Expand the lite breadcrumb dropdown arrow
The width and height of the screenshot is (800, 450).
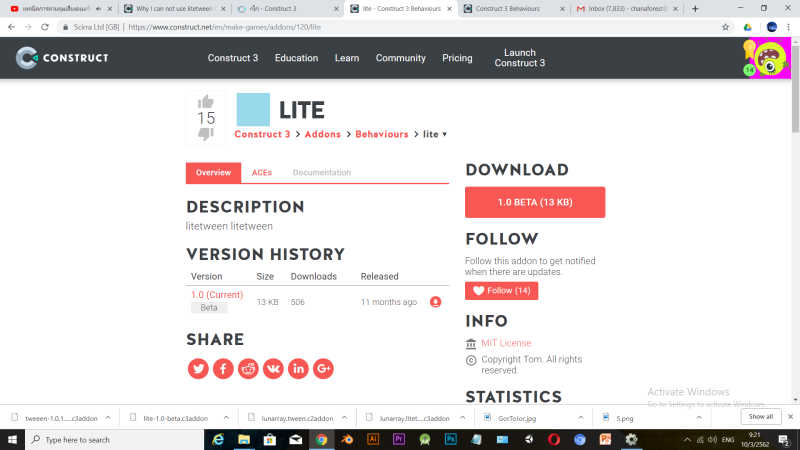pos(444,134)
